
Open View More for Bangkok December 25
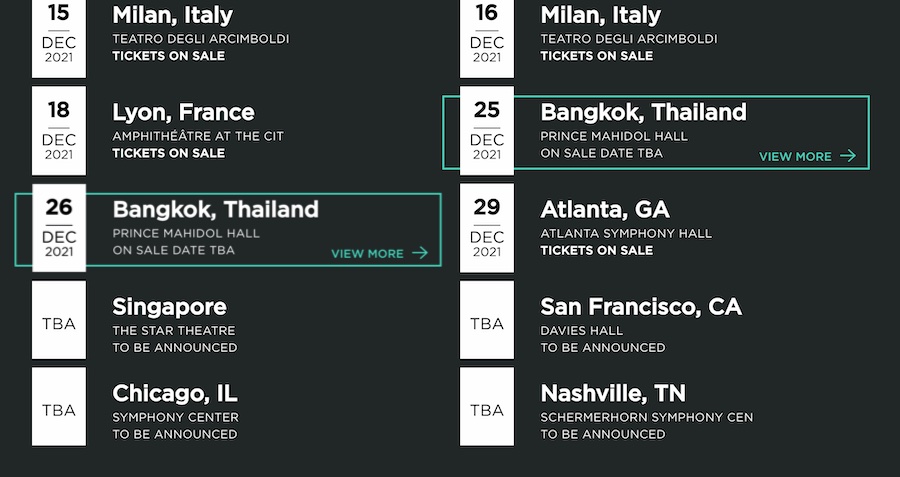[795, 156]
